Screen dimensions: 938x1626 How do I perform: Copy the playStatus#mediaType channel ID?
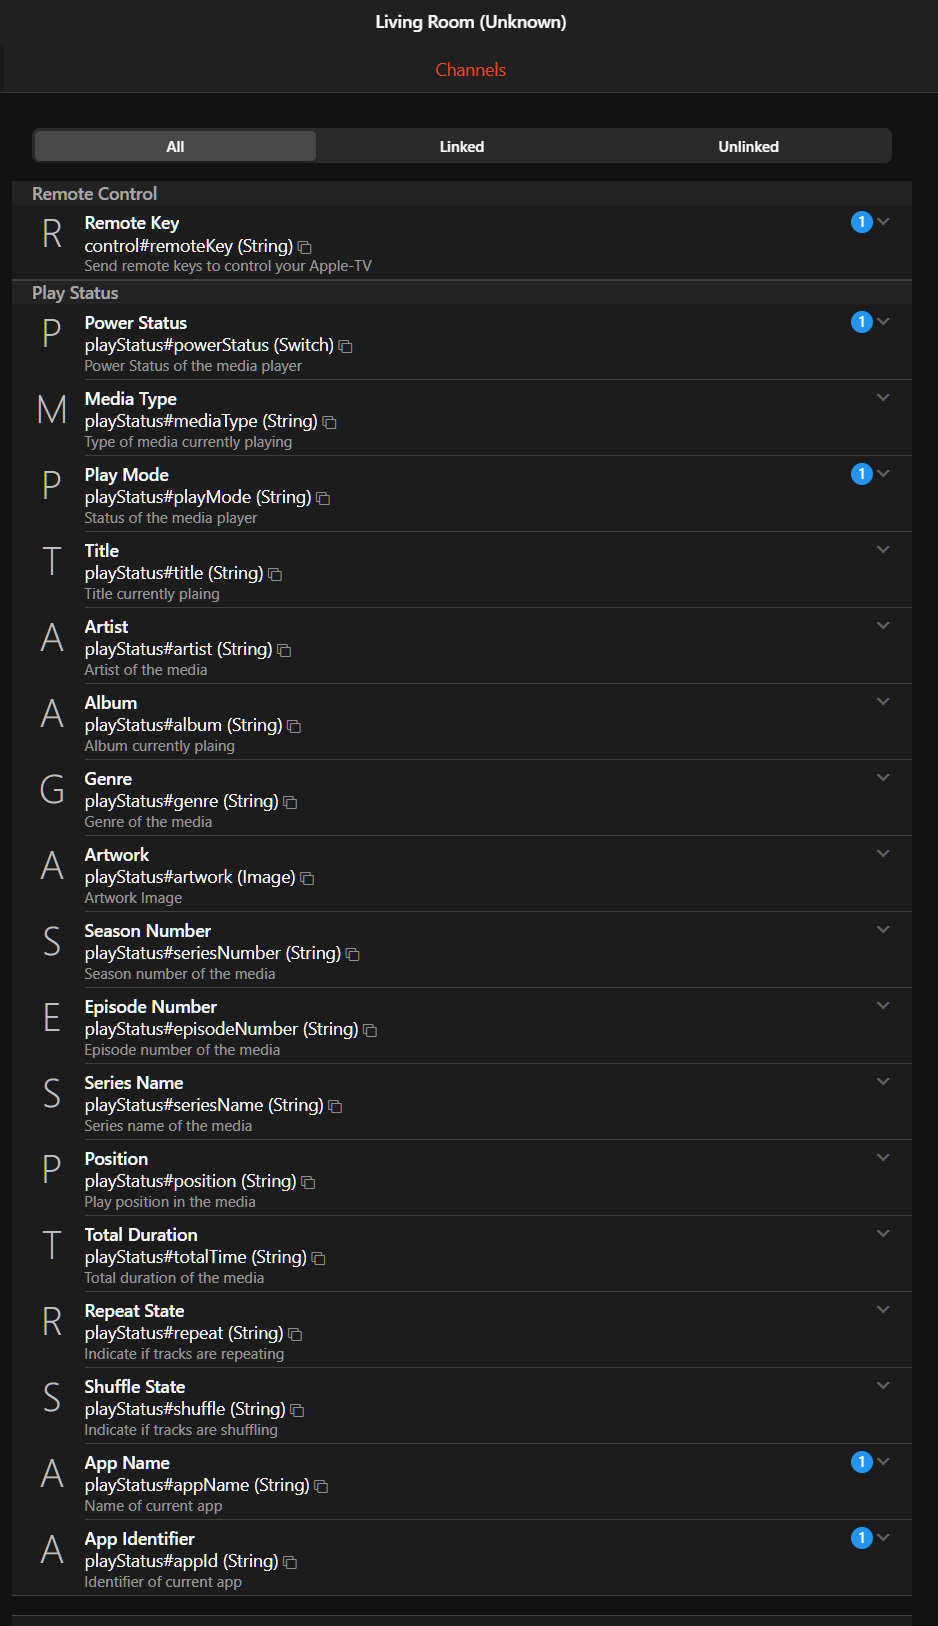point(330,422)
